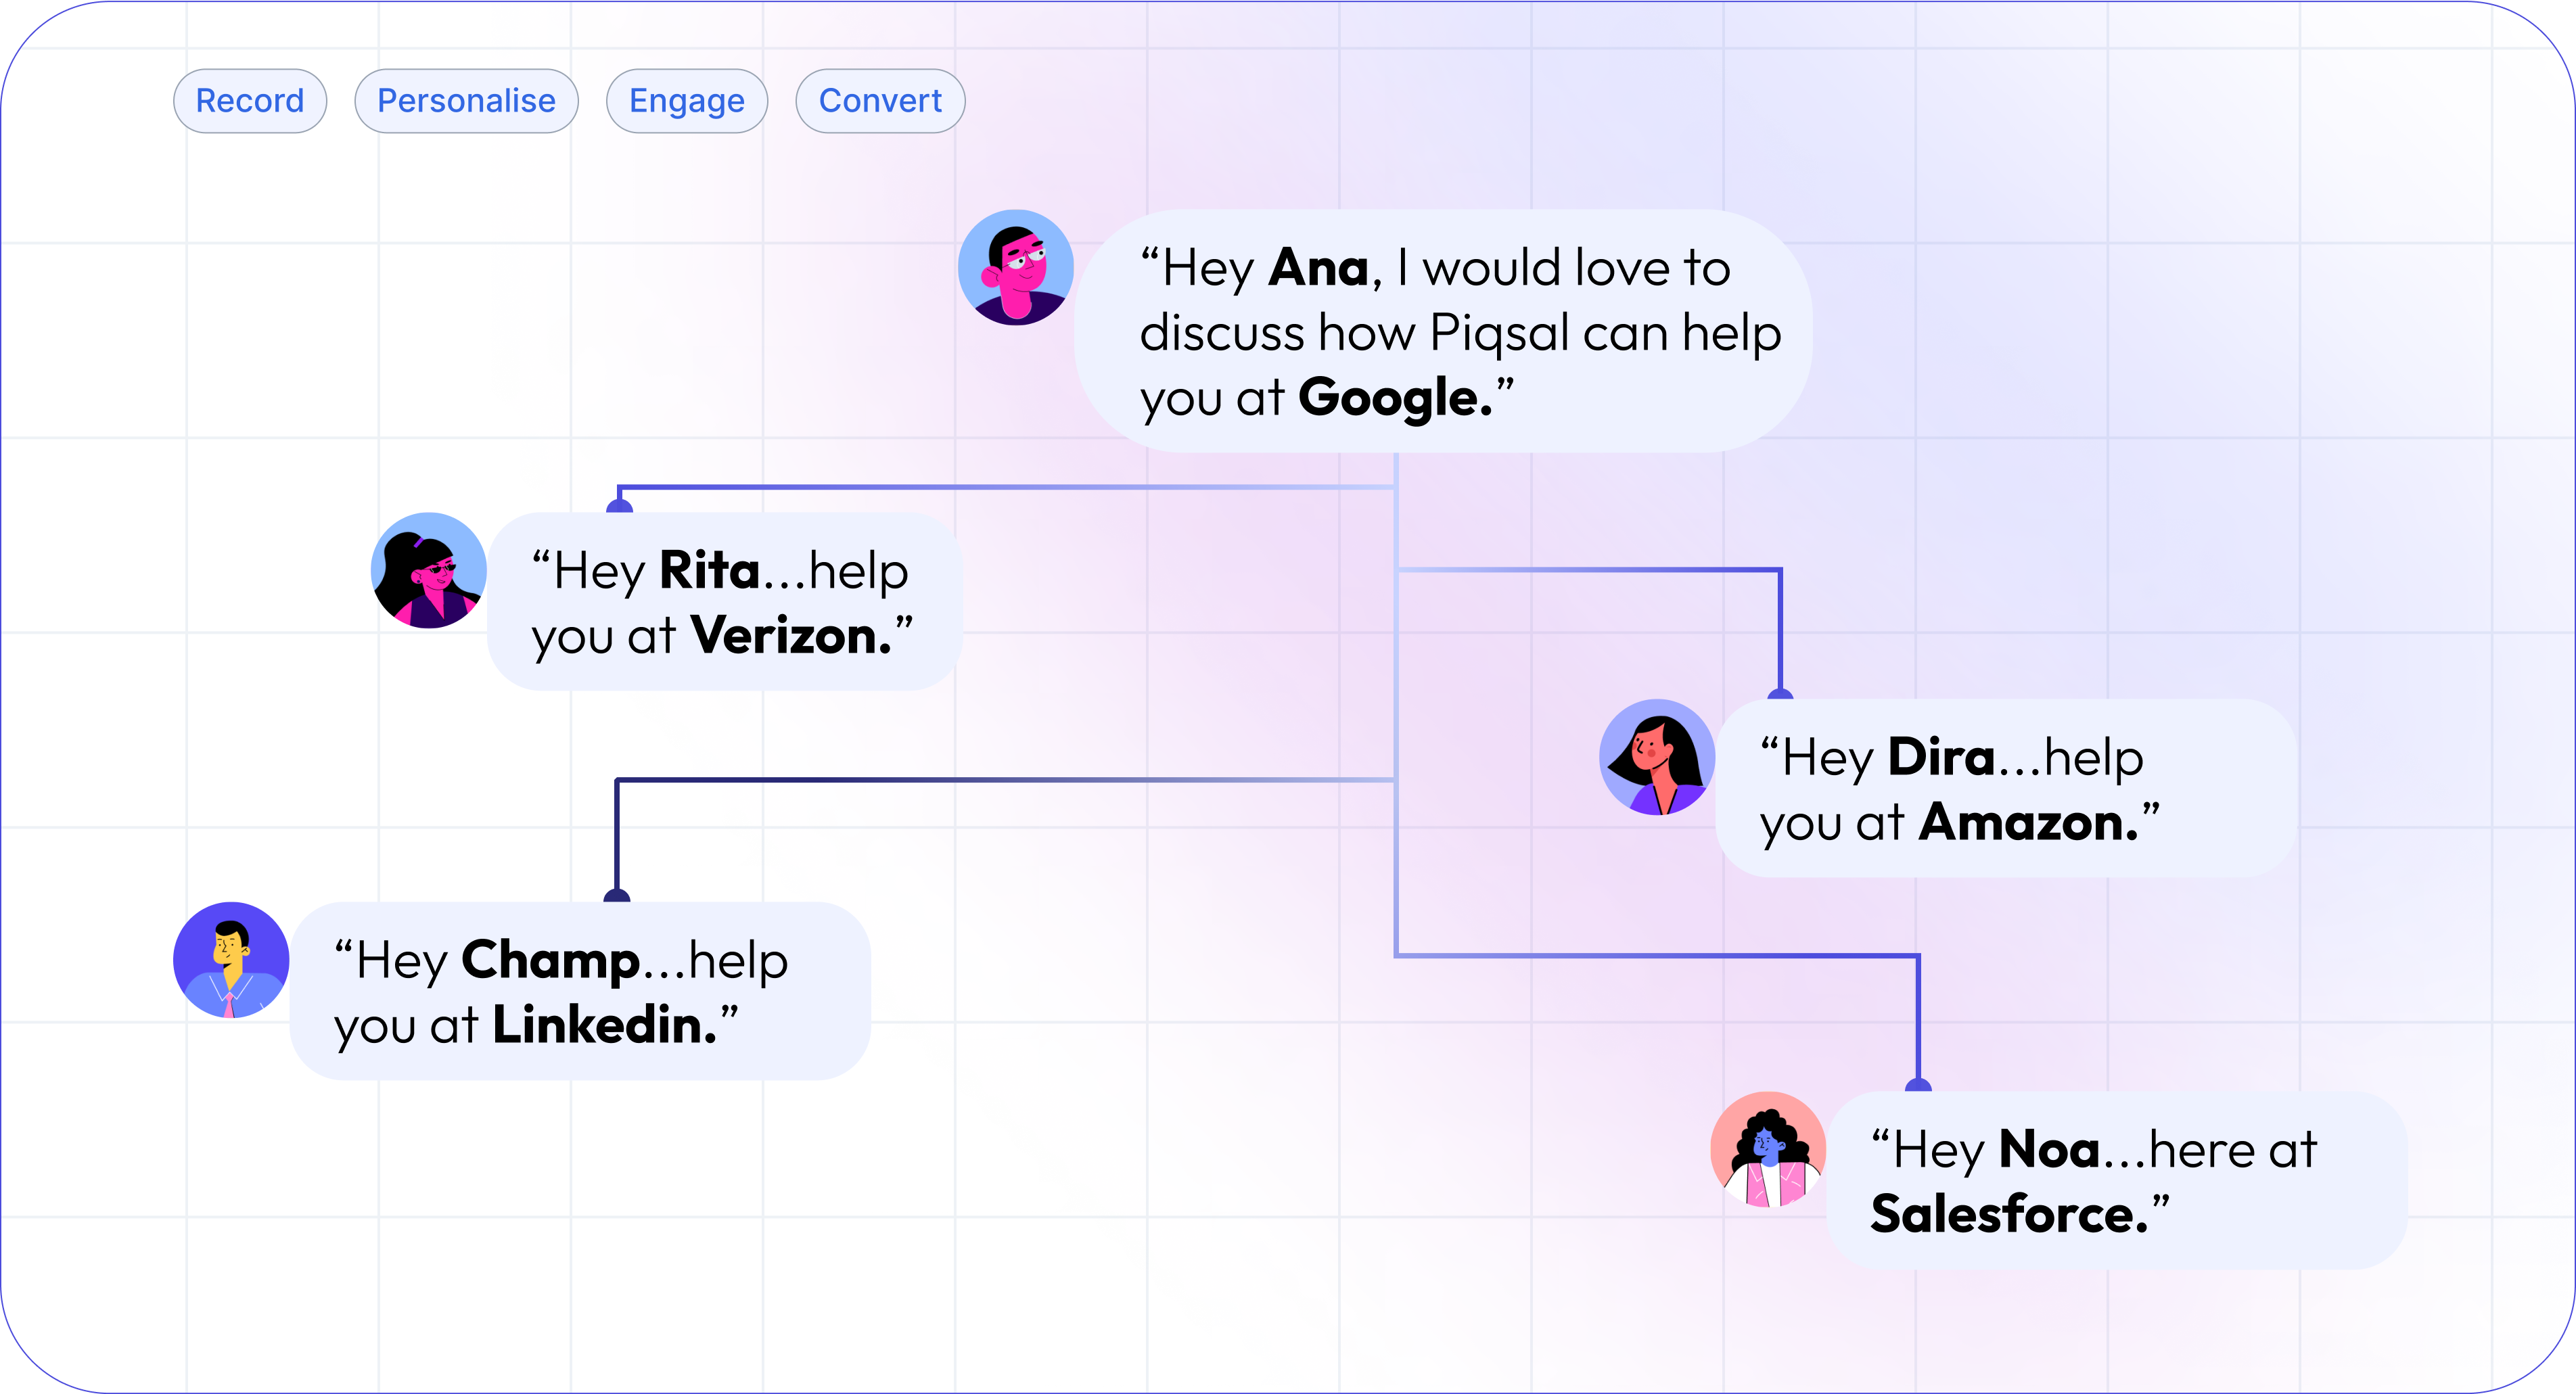
Task: Open the Hey Champ Linkedin bubble
Action: (580, 991)
